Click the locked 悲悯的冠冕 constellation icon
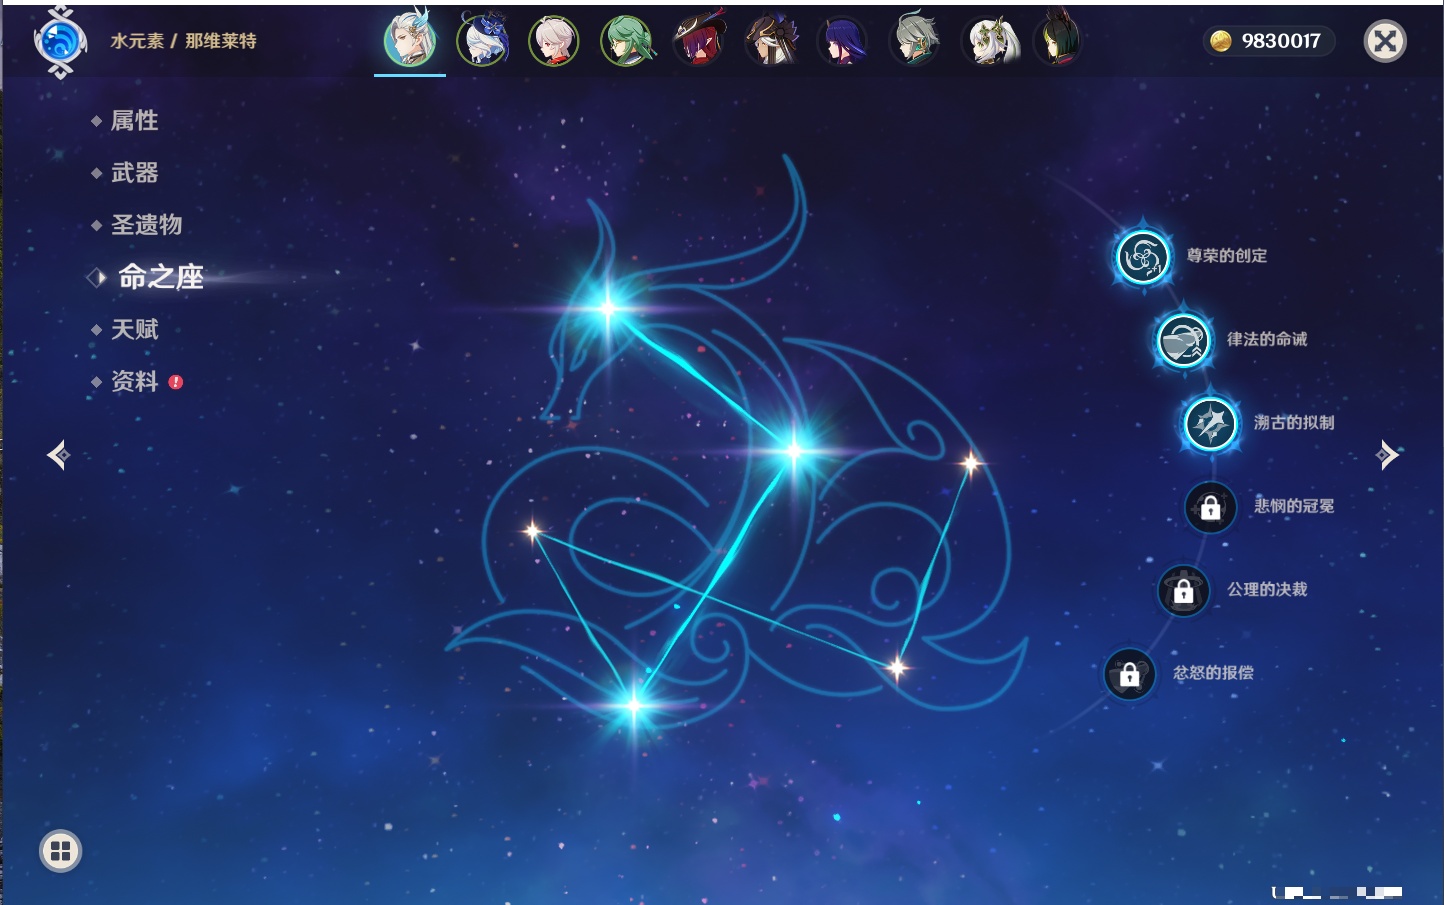Screen dimensions: 1444x905 [1210, 507]
